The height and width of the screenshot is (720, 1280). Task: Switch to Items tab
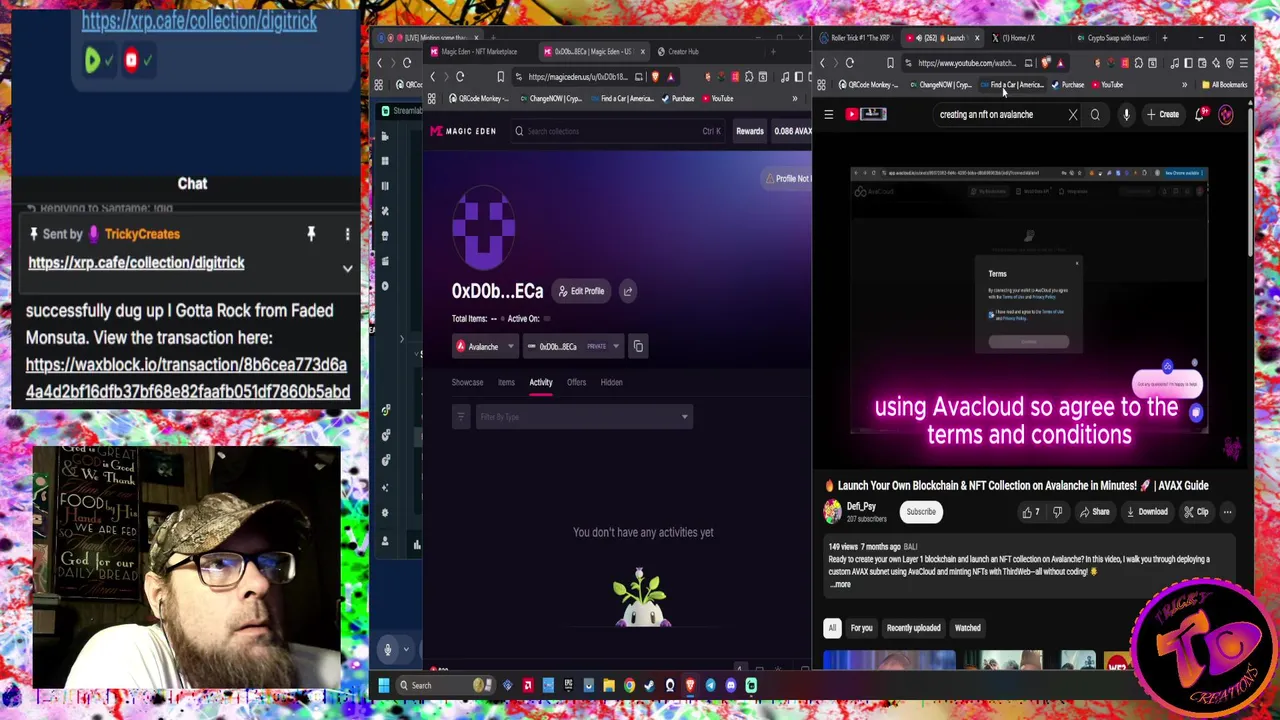[506, 382]
